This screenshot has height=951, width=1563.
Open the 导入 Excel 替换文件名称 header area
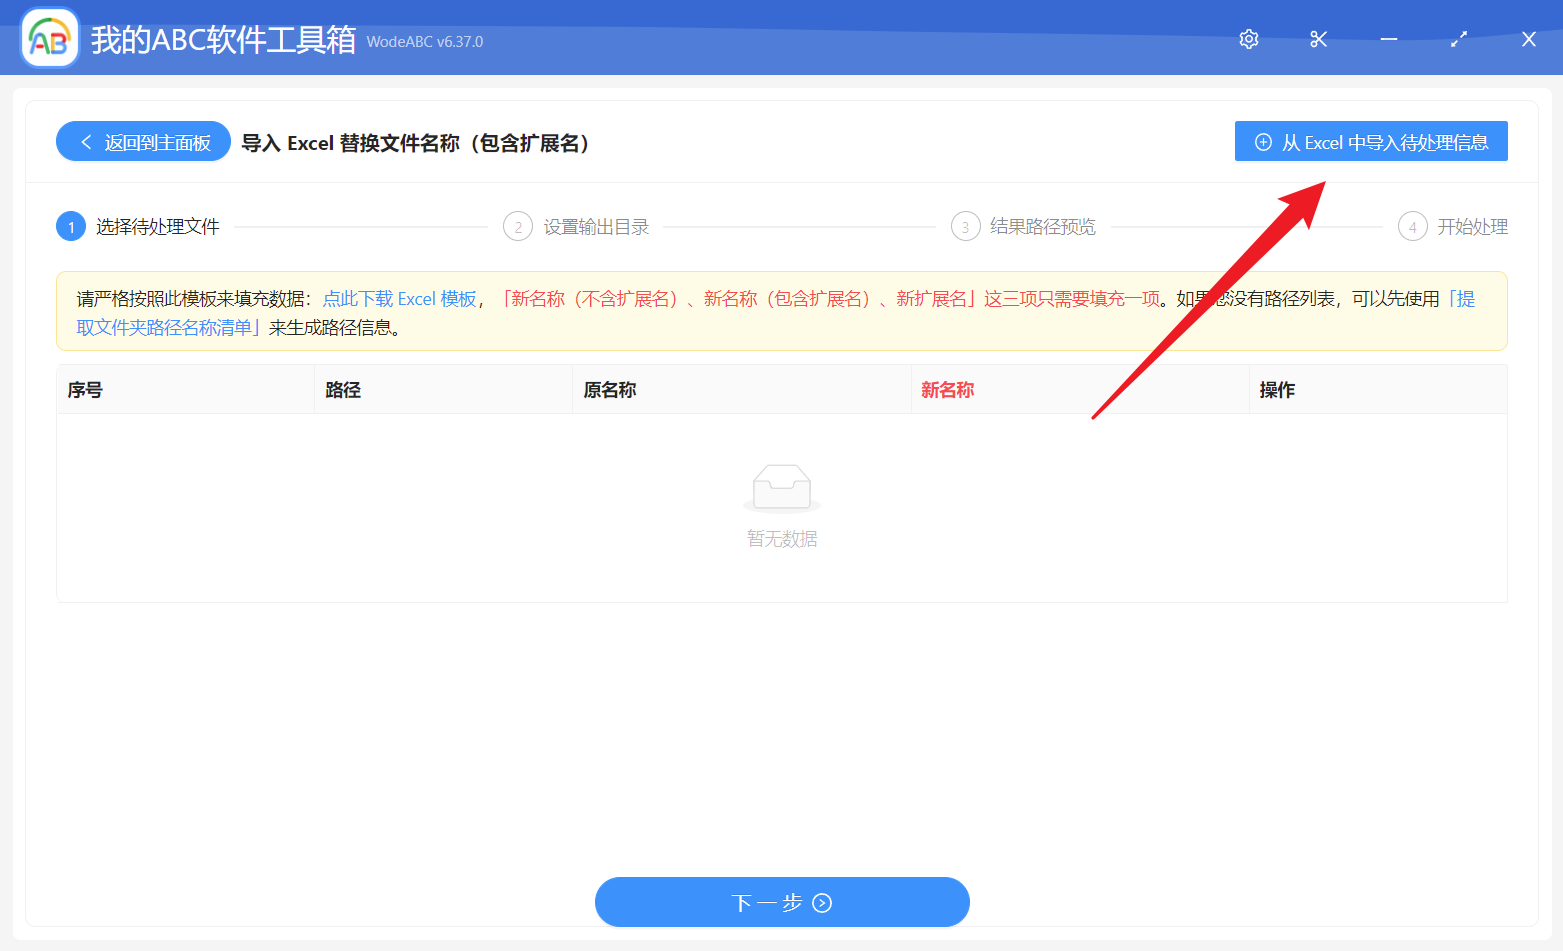(413, 143)
